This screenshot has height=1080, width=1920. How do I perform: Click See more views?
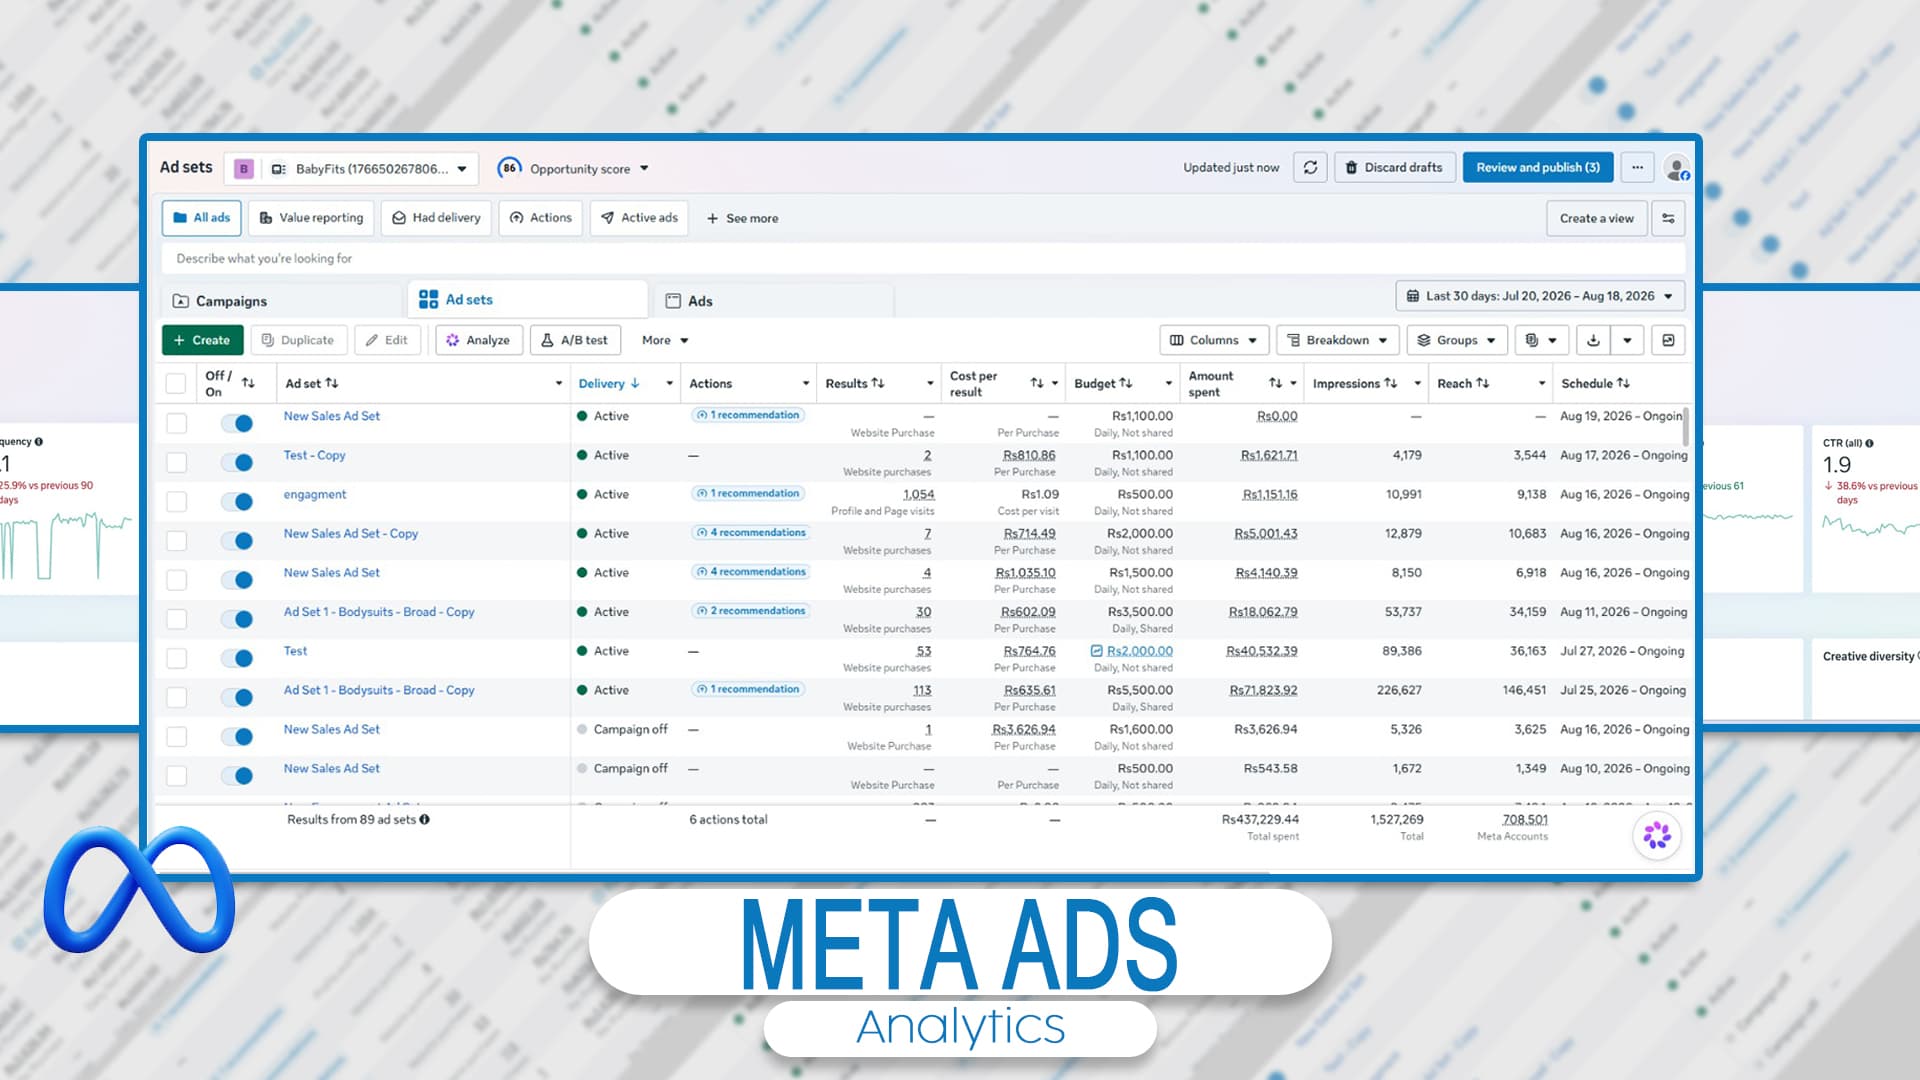742,218
